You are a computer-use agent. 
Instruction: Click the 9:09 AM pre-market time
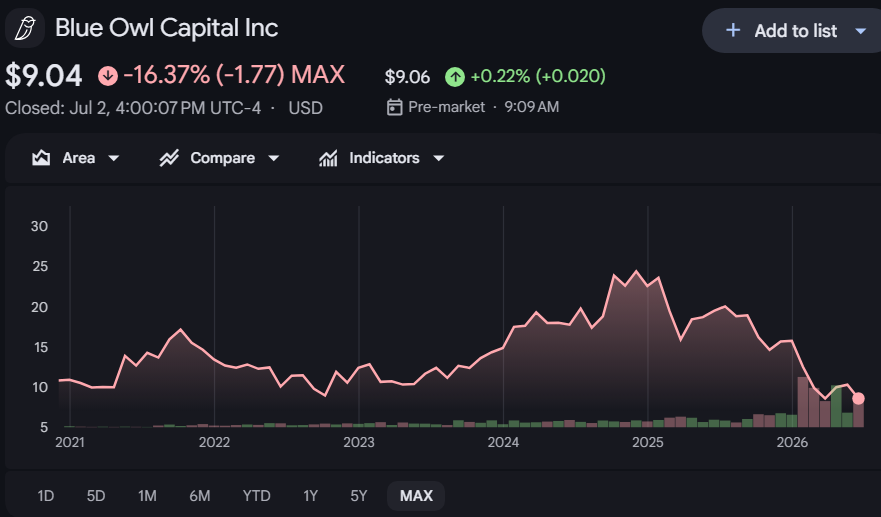click(532, 107)
